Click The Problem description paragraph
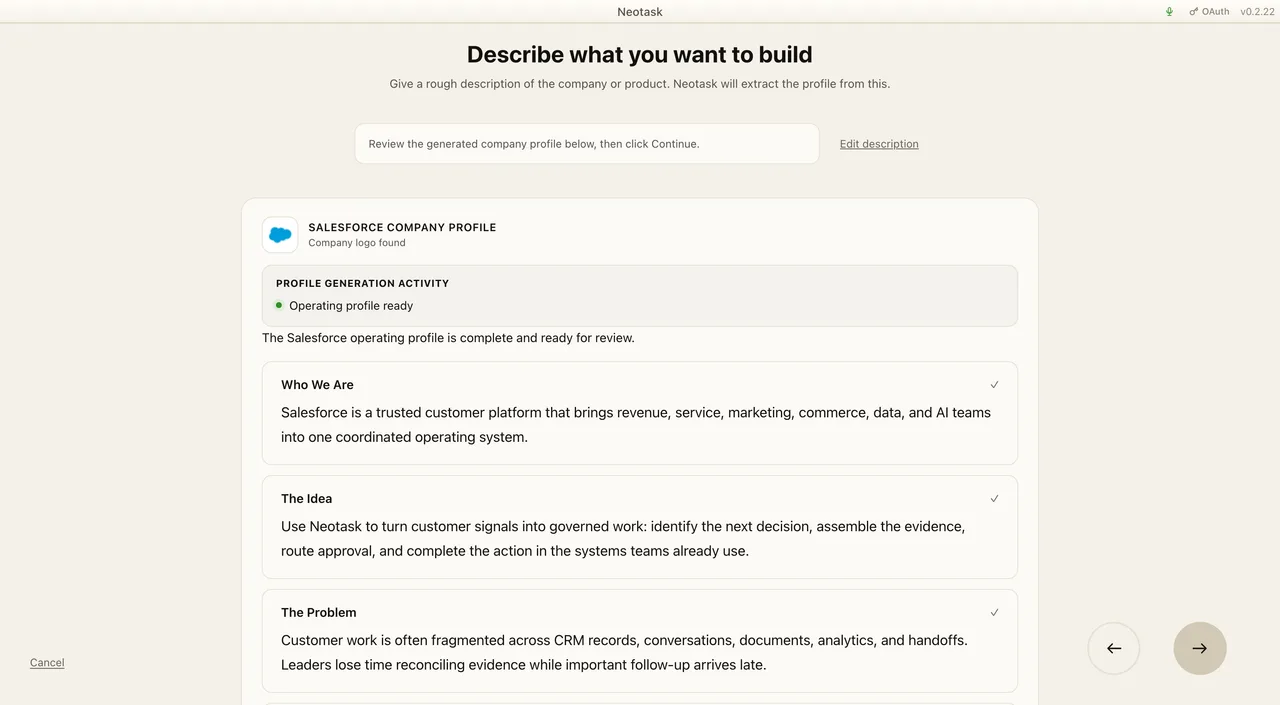This screenshot has height=705, width=1280. (624, 653)
